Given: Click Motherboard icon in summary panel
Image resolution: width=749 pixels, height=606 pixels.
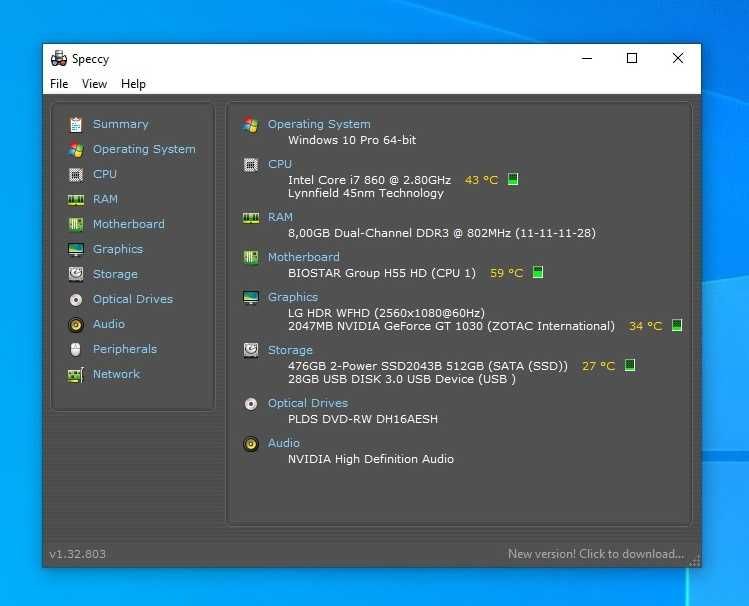Looking at the screenshot, I should 251,257.
